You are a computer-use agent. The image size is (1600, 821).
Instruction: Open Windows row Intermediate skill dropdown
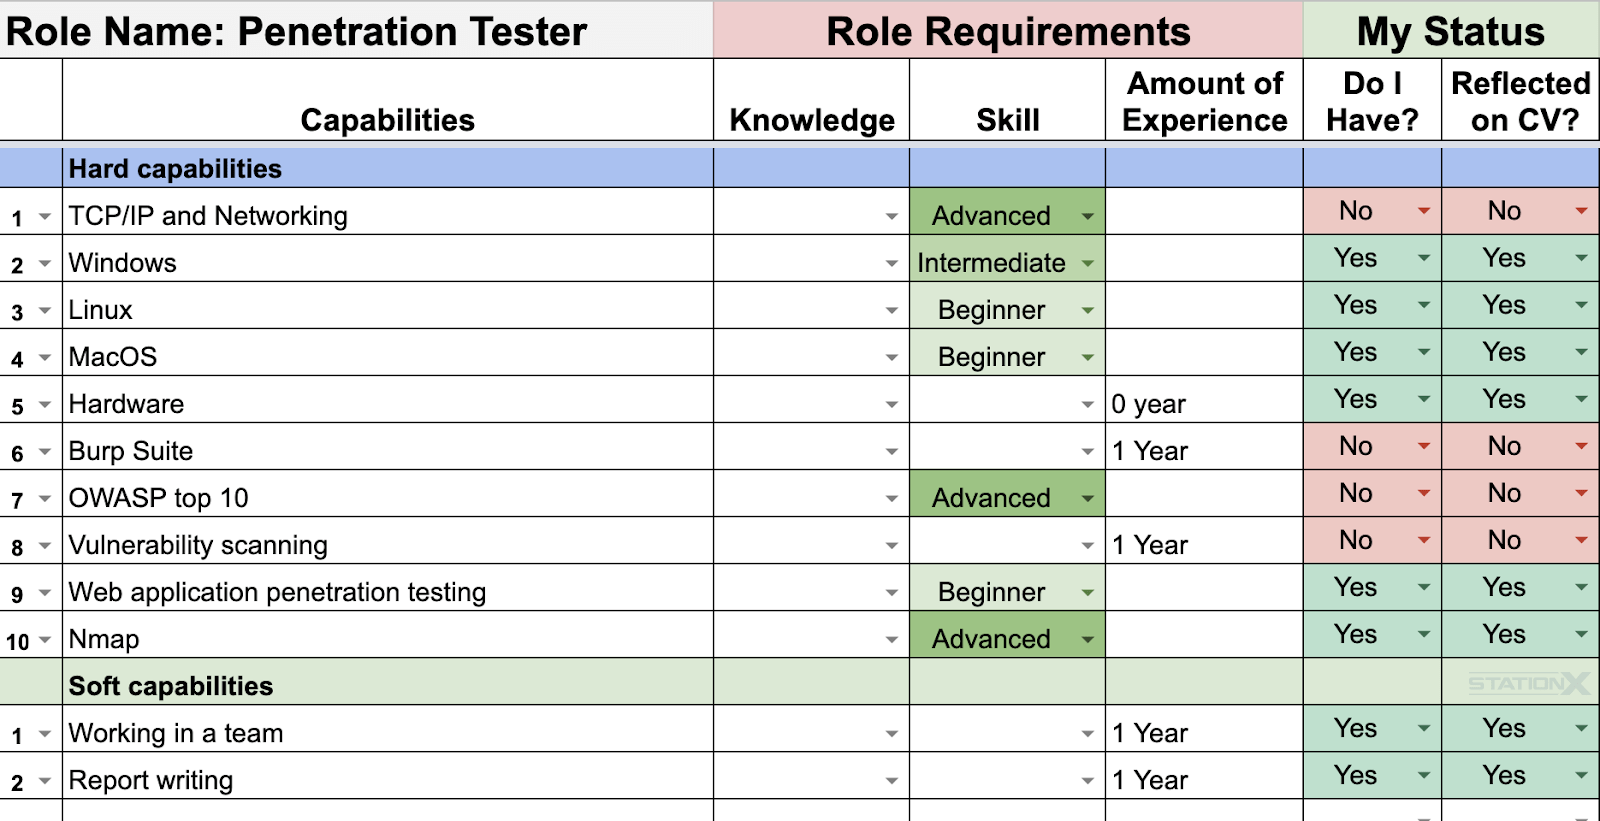pyautogui.click(x=1087, y=264)
